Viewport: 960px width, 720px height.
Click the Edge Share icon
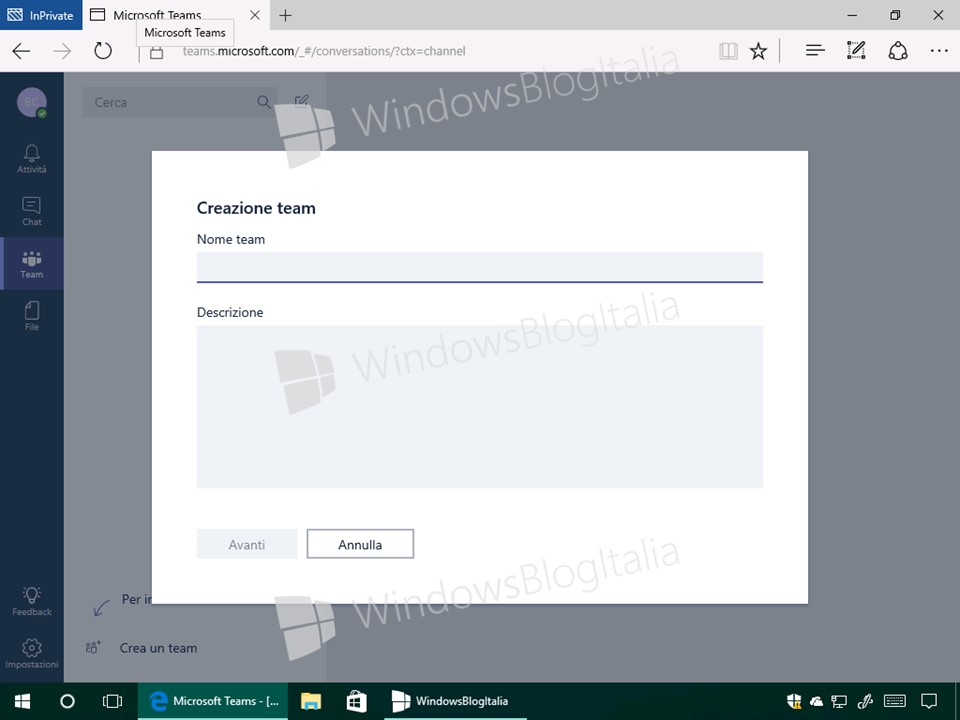pos(898,51)
